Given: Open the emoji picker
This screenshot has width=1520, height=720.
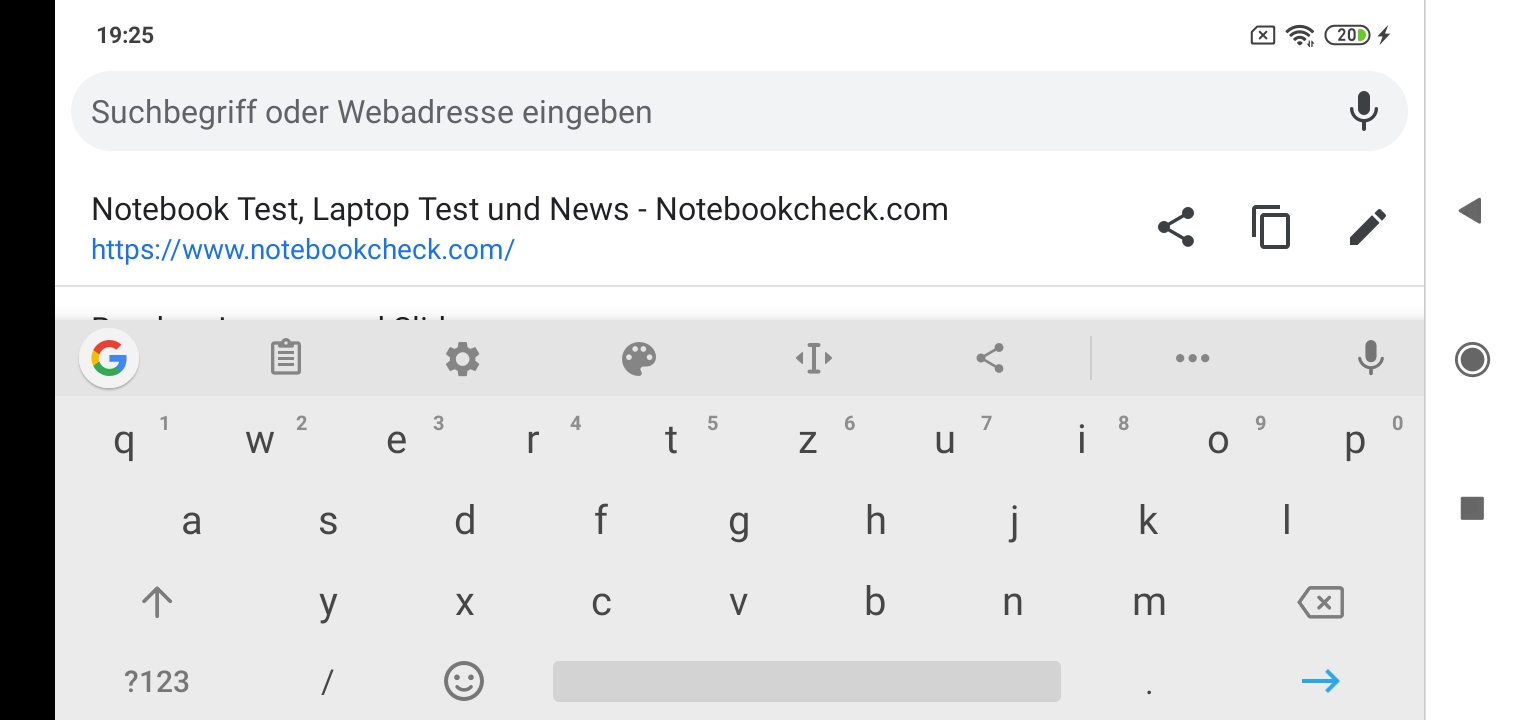Looking at the screenshot, I should 463,682.
